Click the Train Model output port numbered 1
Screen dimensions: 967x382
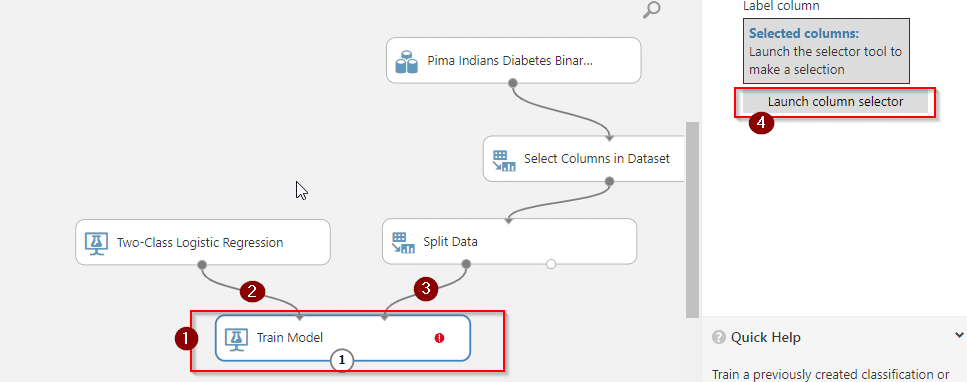(x=342, y=360)
